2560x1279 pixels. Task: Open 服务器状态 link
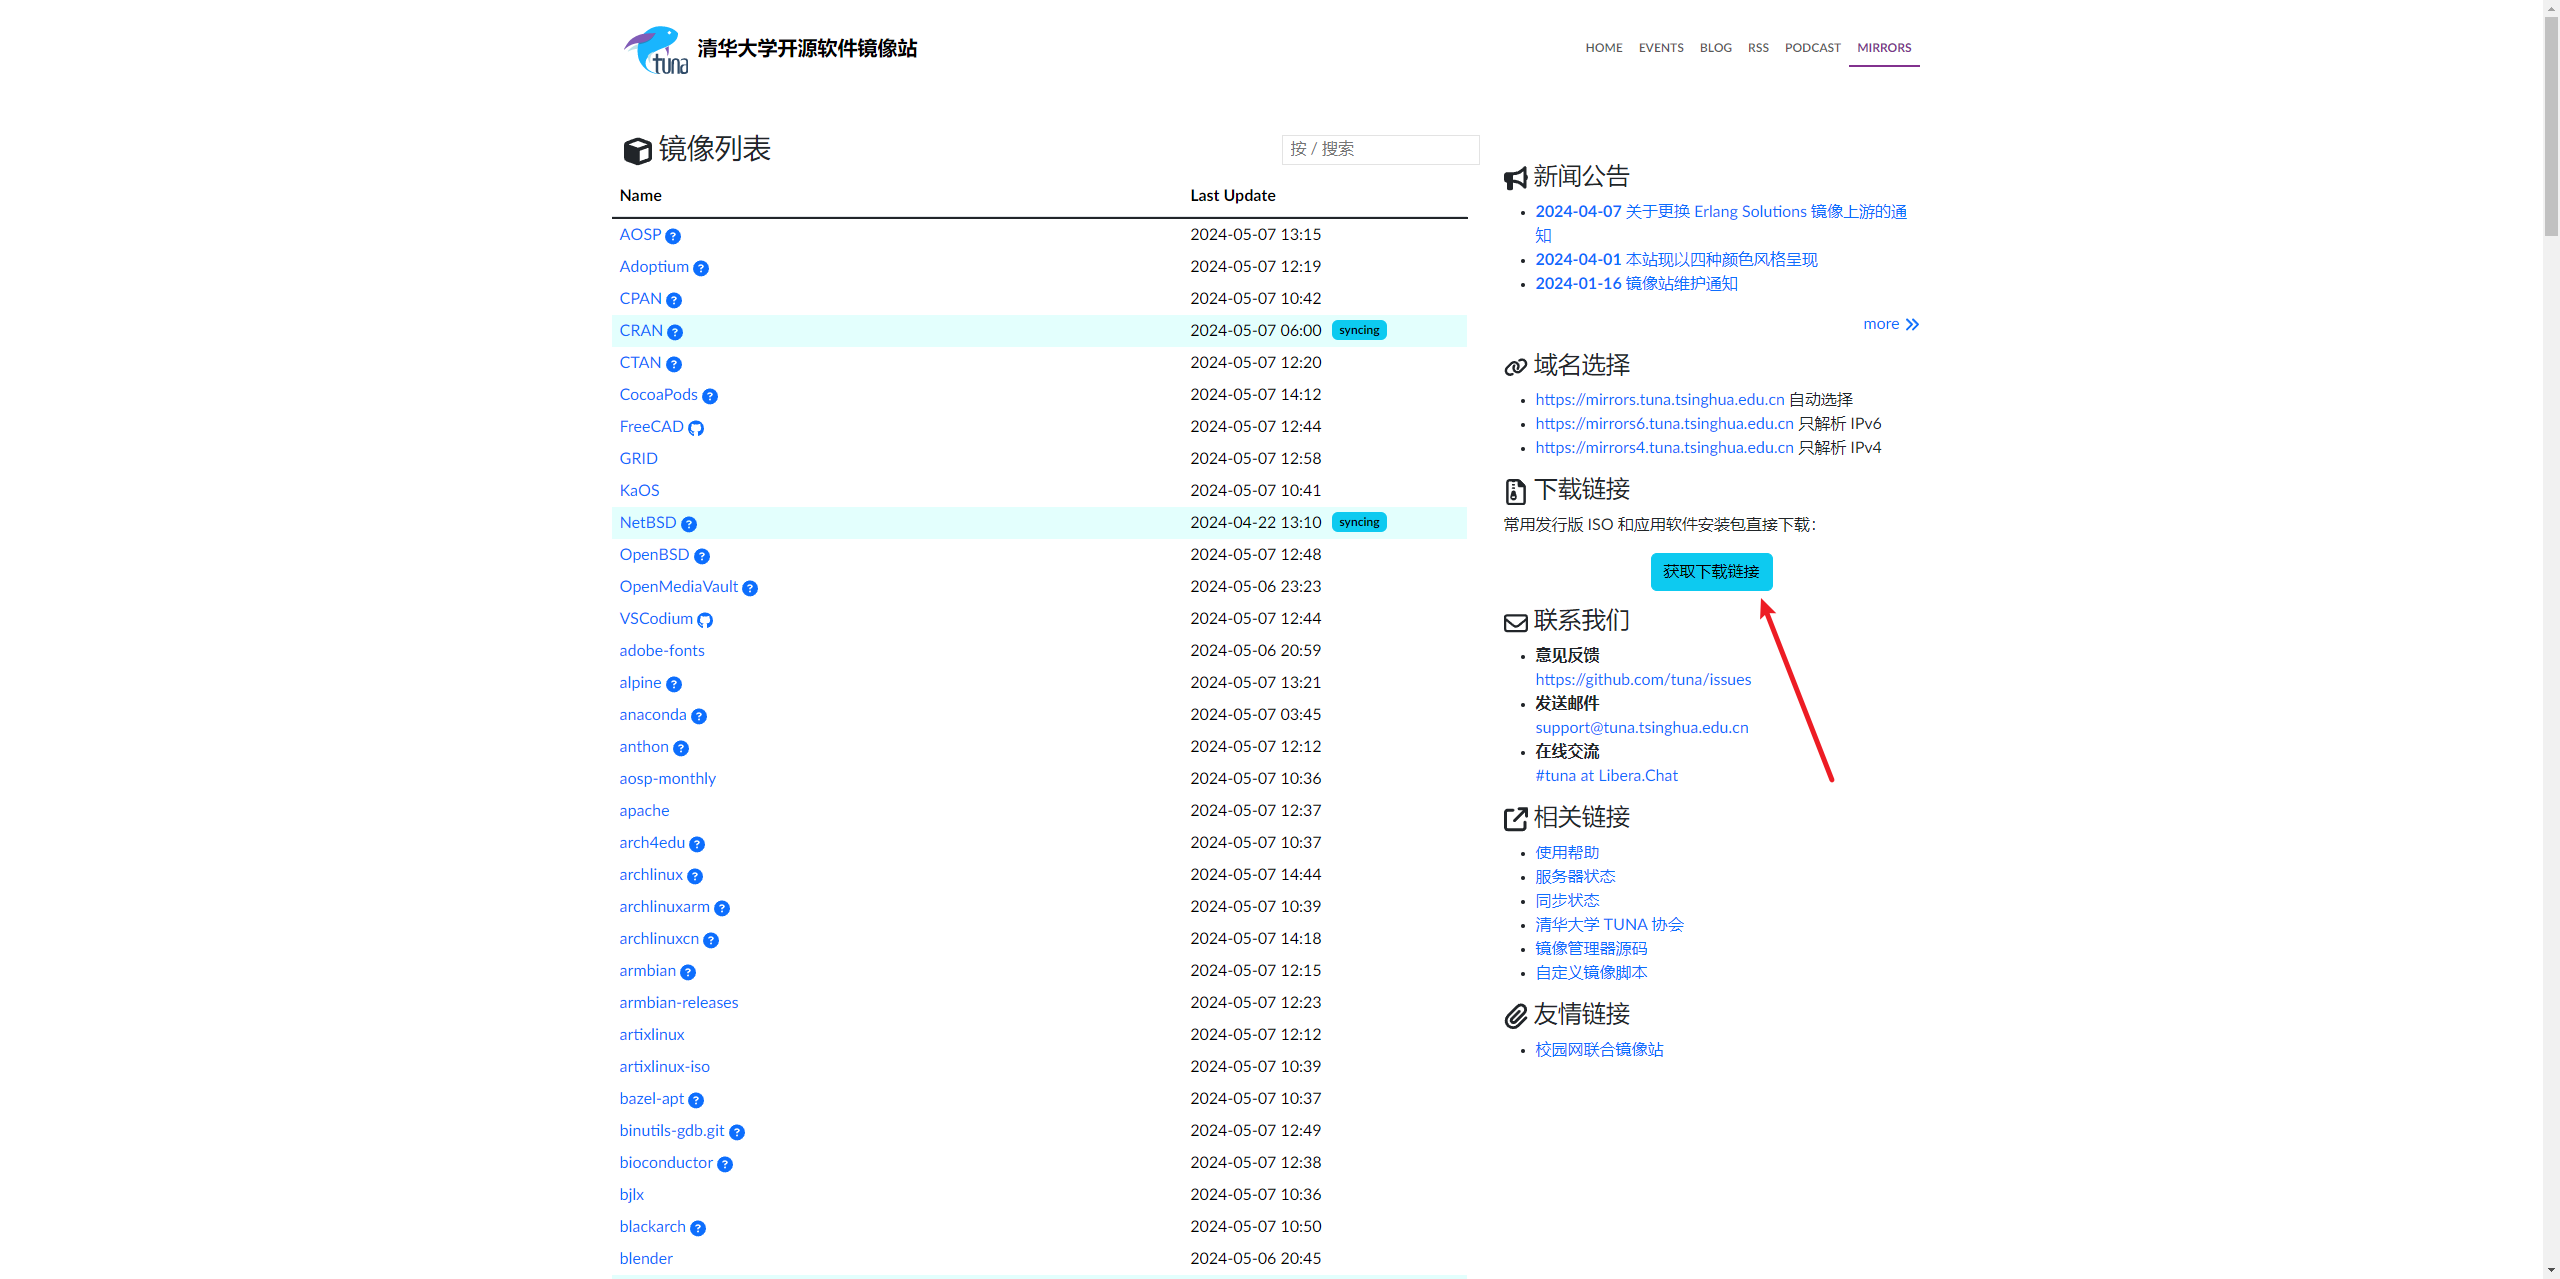point(1575,876)
